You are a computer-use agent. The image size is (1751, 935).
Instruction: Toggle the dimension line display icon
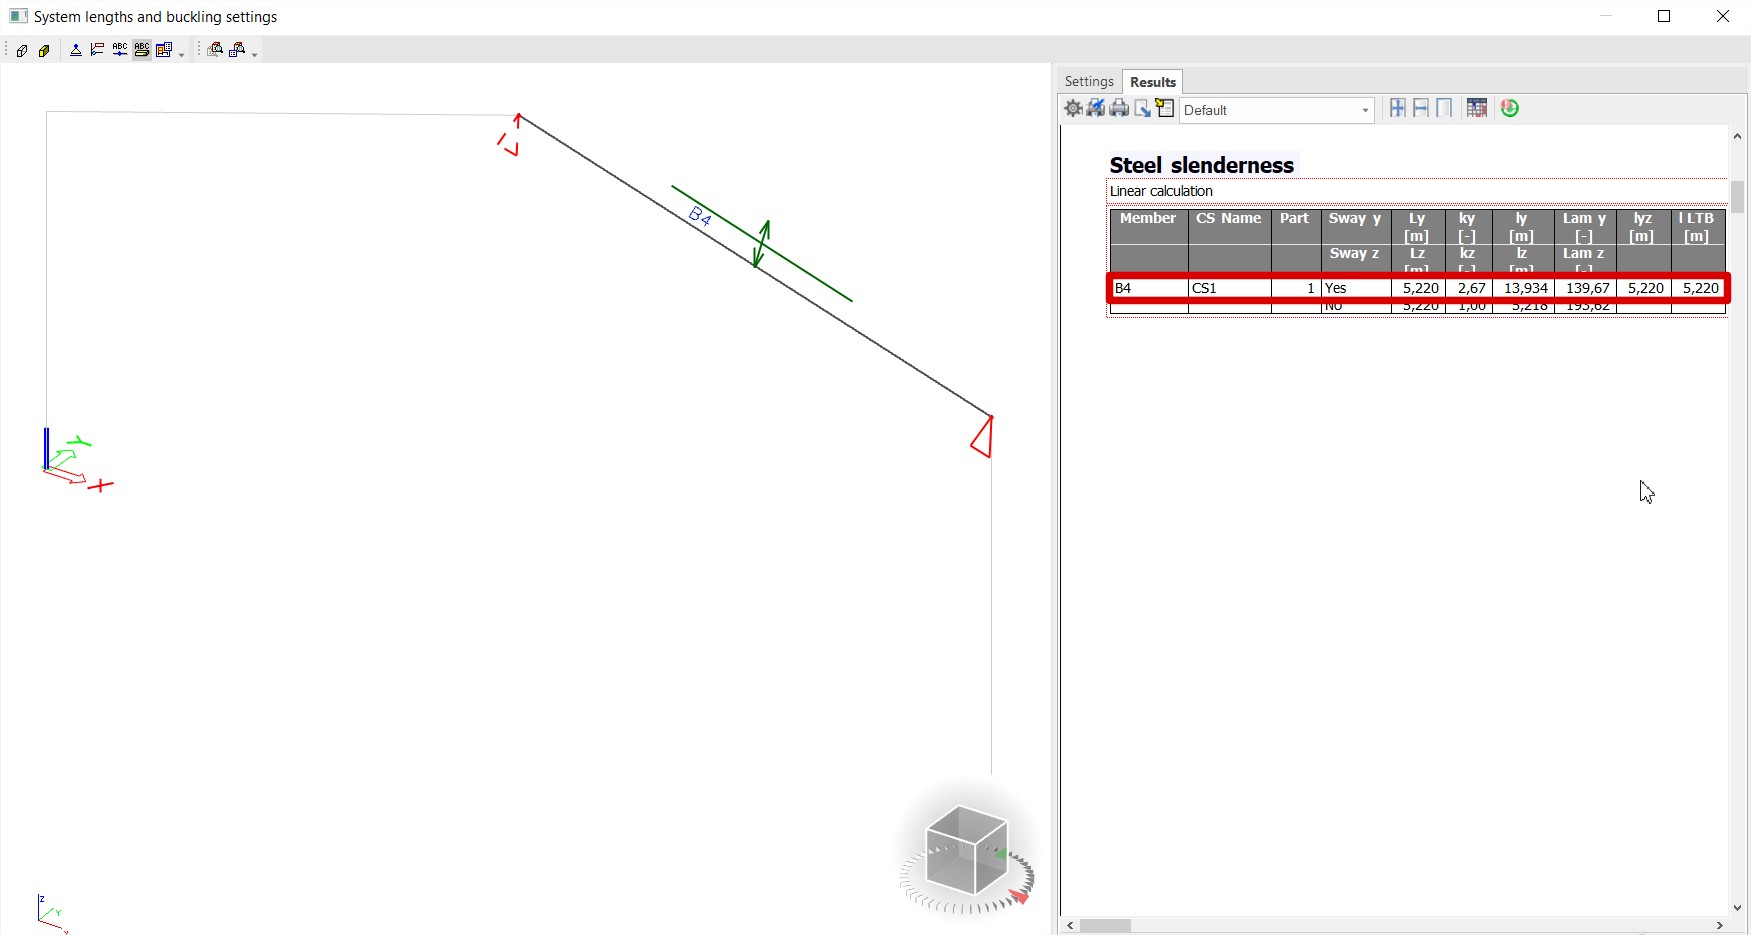97,50
